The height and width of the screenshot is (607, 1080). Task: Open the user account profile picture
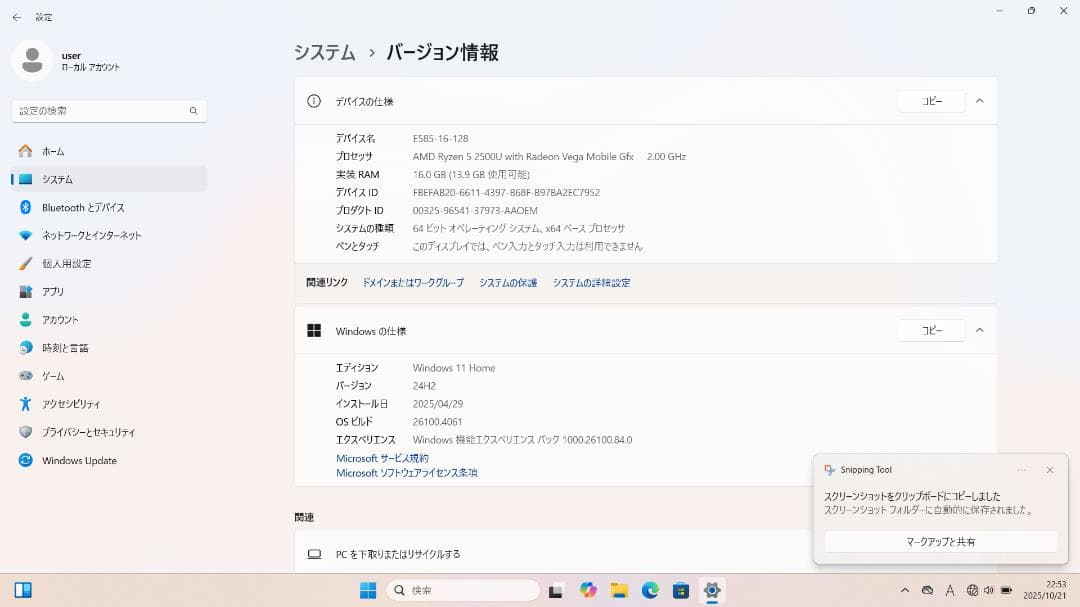point(32,61)
